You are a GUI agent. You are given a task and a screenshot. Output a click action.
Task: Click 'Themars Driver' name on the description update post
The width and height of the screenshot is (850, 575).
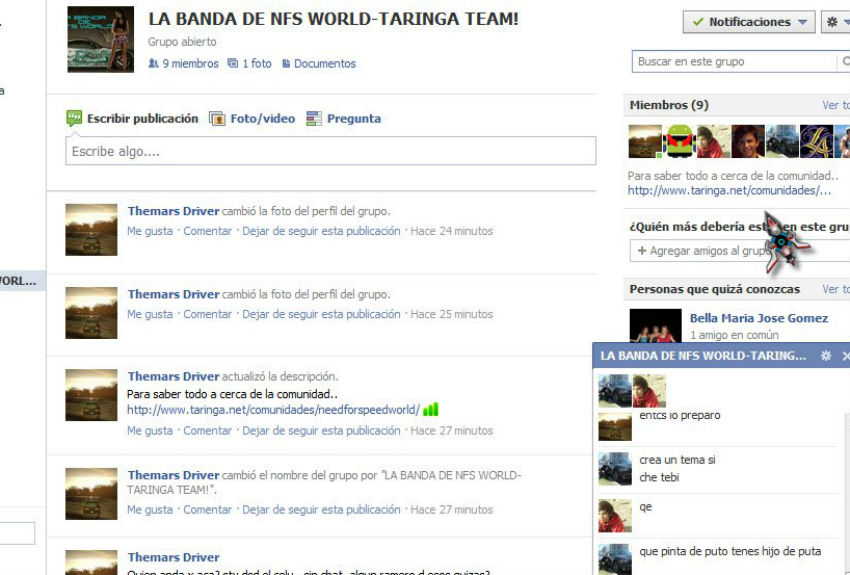pyautogui.click(x=173, y=376)
